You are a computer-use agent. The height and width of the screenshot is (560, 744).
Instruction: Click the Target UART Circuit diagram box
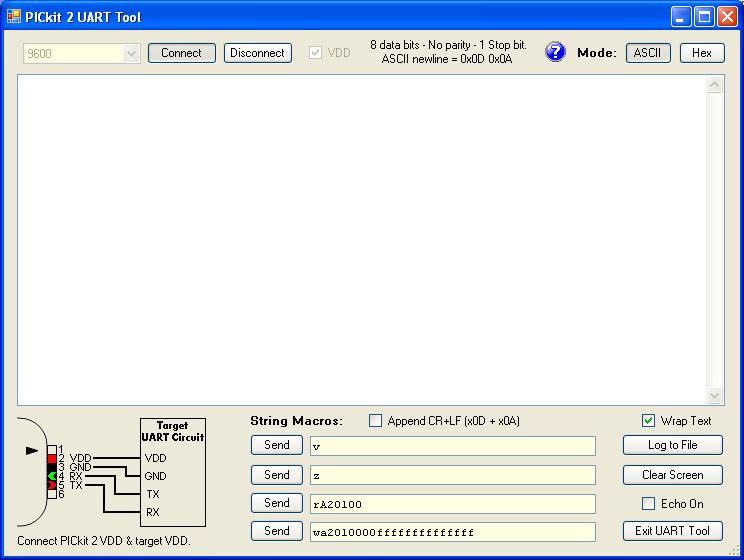pyautogui.click(x=173, y=472)
